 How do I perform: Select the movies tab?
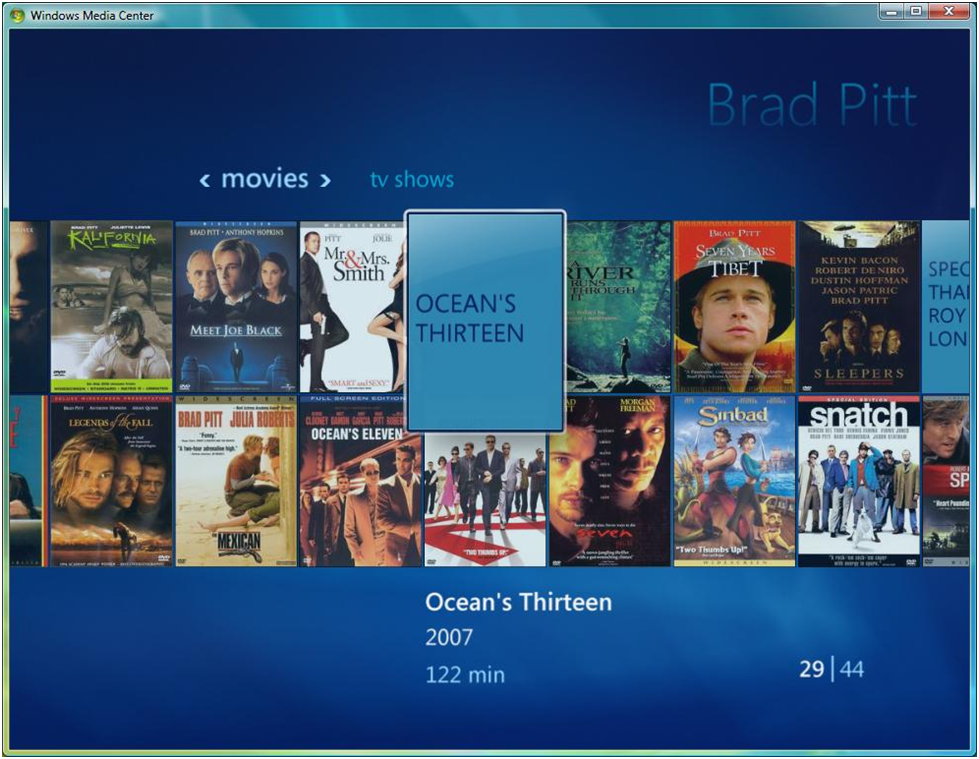[x=265, y=179]
